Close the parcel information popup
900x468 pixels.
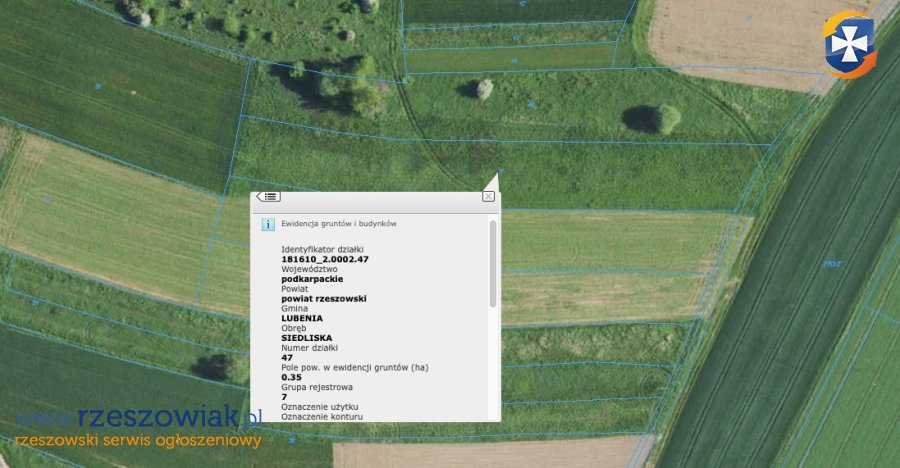(488, 197)
